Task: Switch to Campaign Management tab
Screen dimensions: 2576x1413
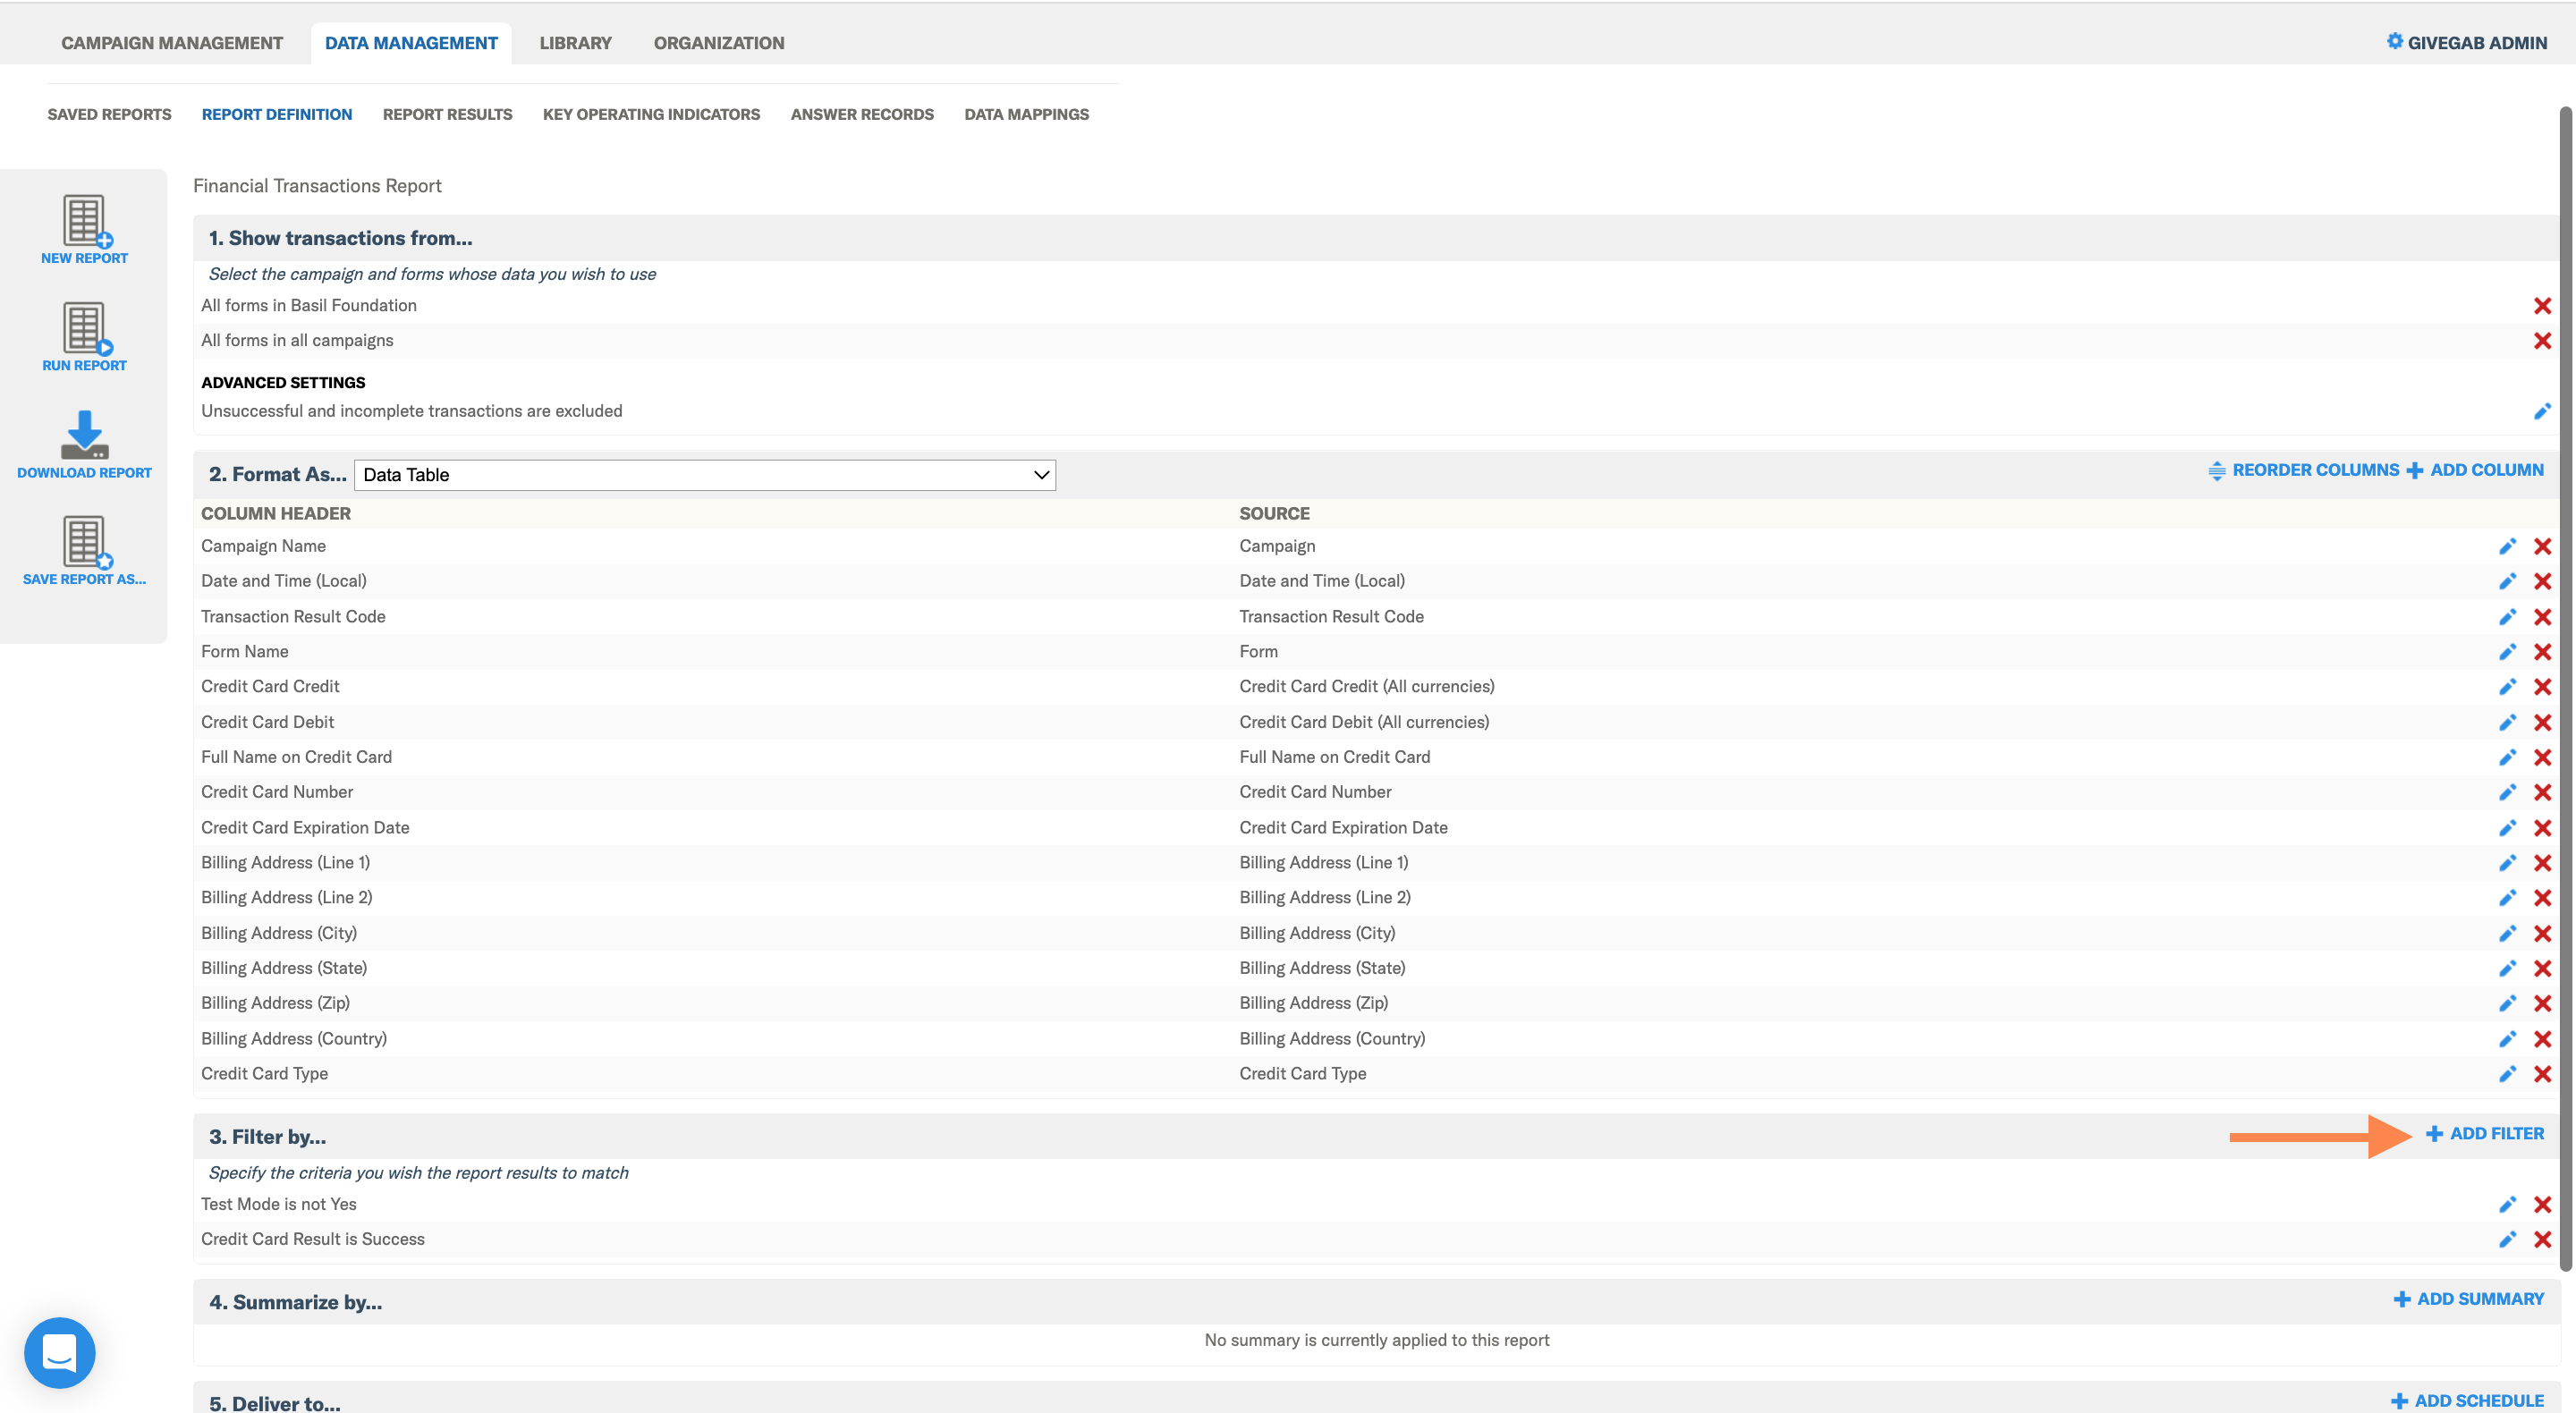Action: tap(172, 43)
